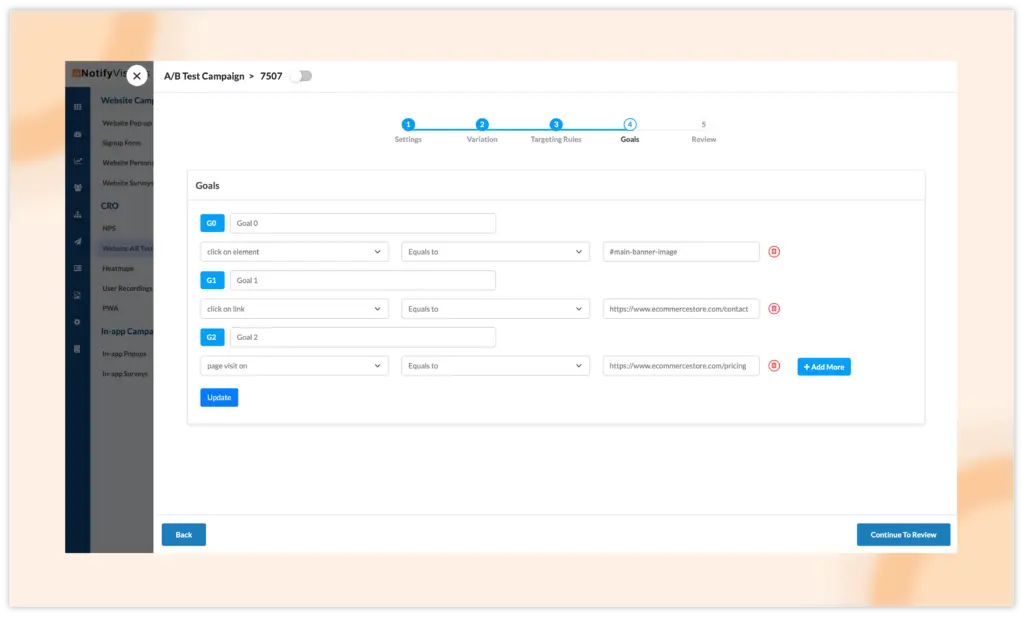Expand the 'Equals to' dropdown for Goal 0
This screenshot has width=1024, height=617.
click(495, 252)
